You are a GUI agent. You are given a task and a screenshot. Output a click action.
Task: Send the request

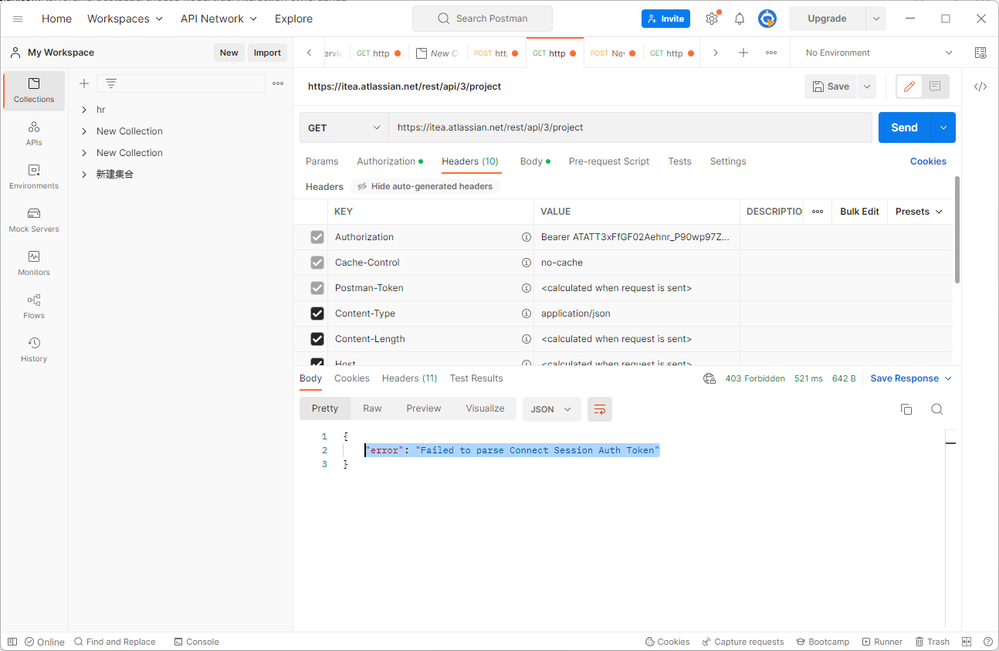pos(904,128)
